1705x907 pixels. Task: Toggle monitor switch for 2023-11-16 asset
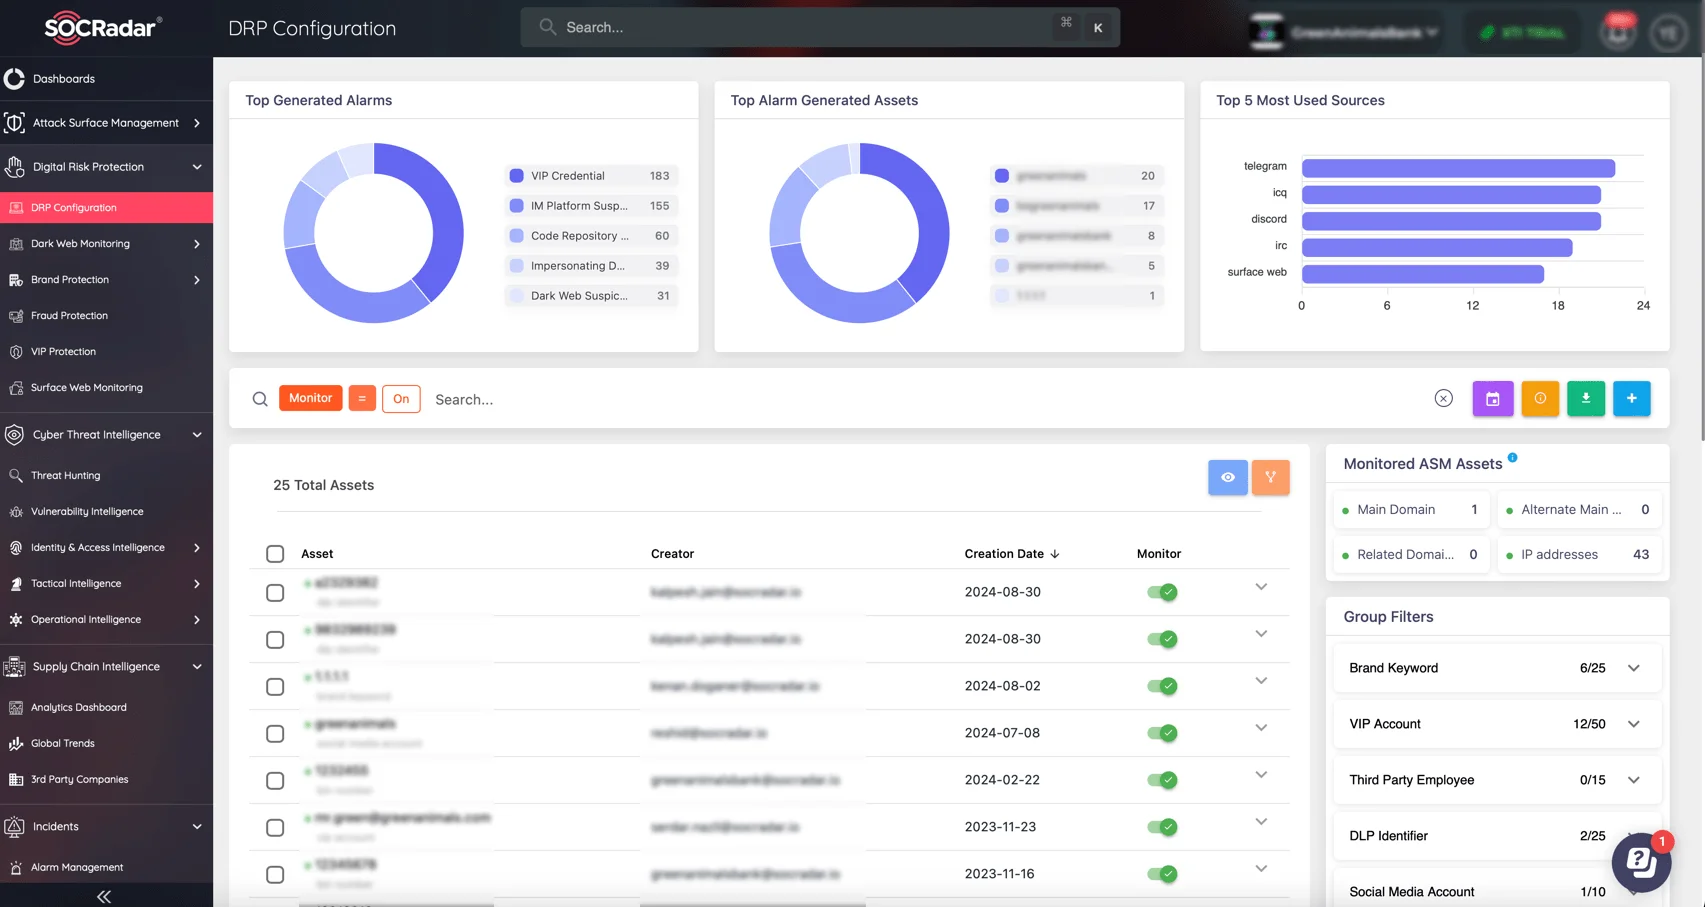[x=1161, y=874]
